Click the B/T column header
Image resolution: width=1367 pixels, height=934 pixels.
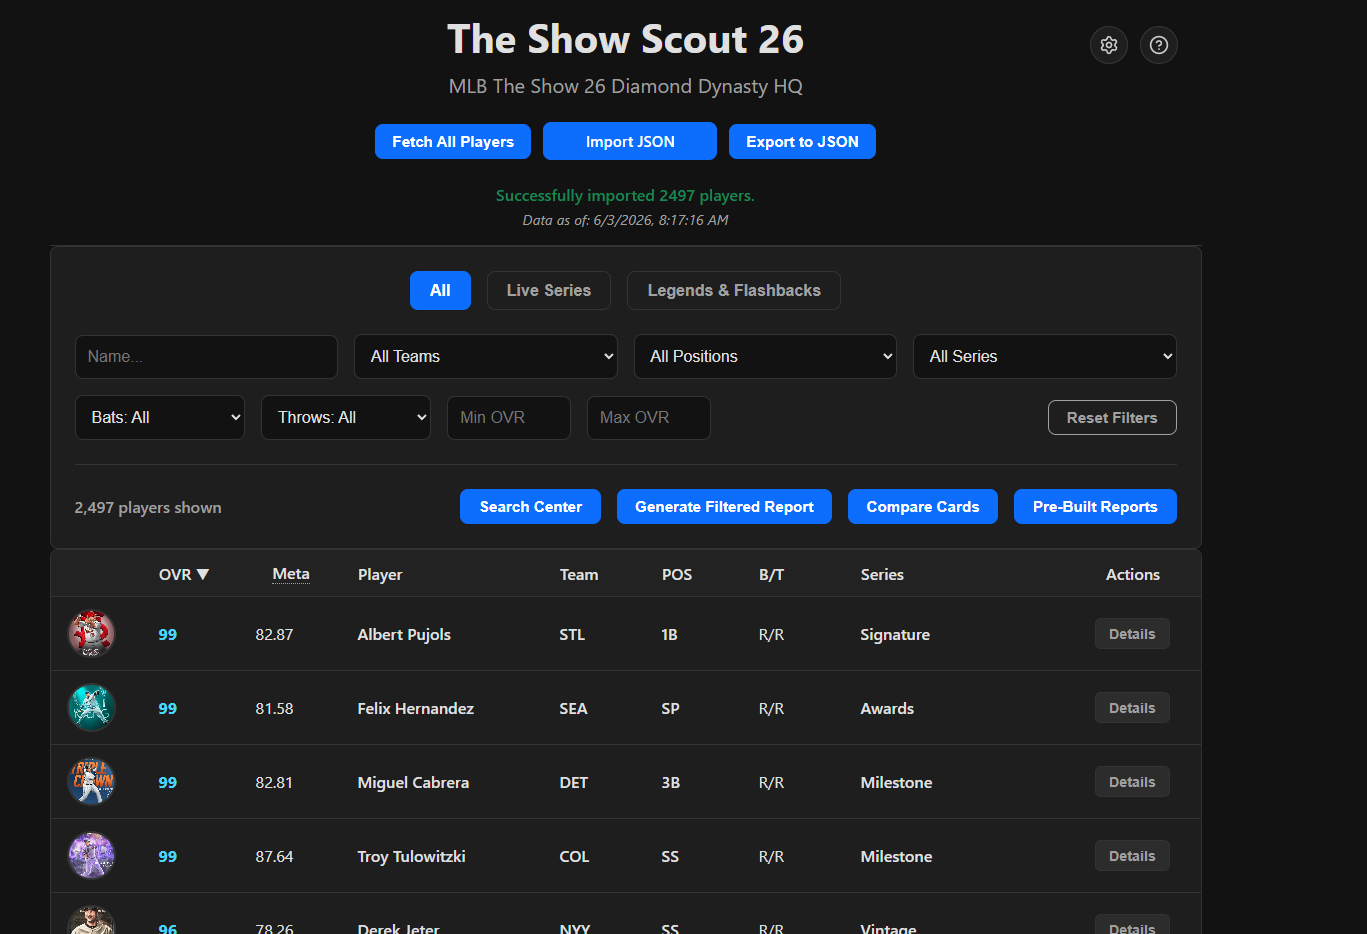click(771, 575)
